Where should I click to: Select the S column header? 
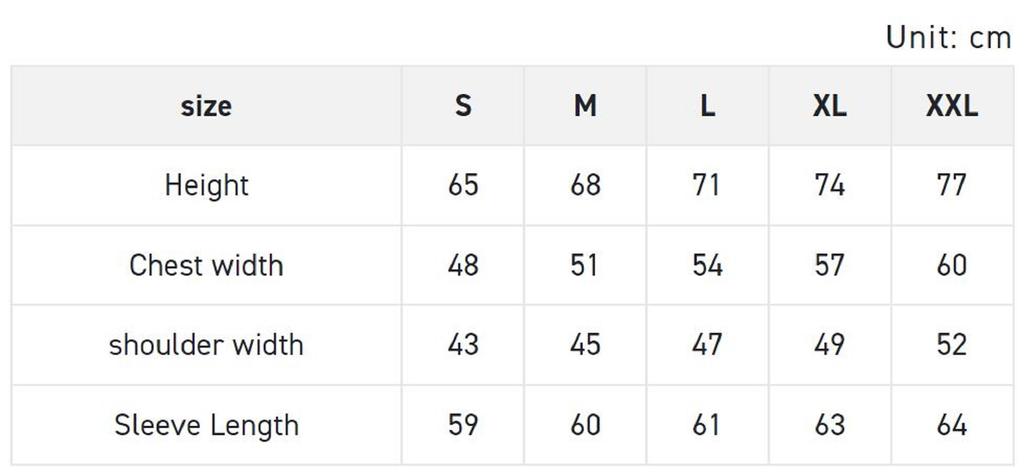point(463,106)
